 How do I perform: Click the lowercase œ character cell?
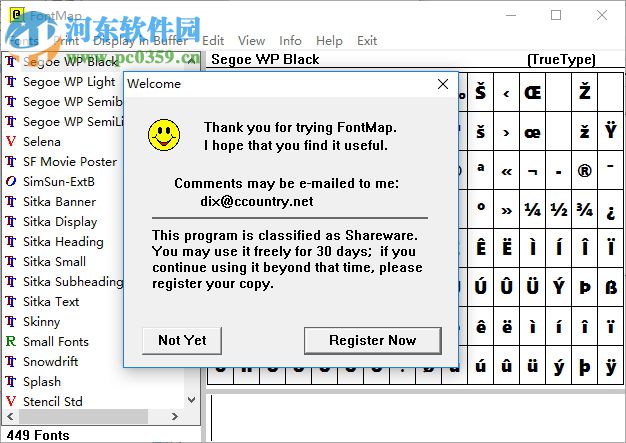532,132
